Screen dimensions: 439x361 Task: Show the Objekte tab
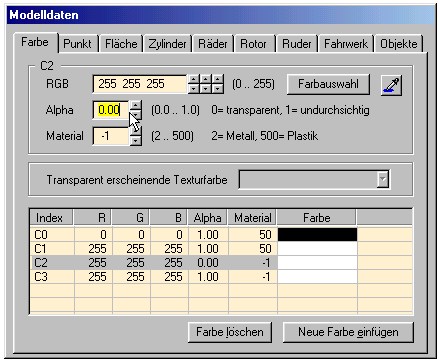[399, 44]
